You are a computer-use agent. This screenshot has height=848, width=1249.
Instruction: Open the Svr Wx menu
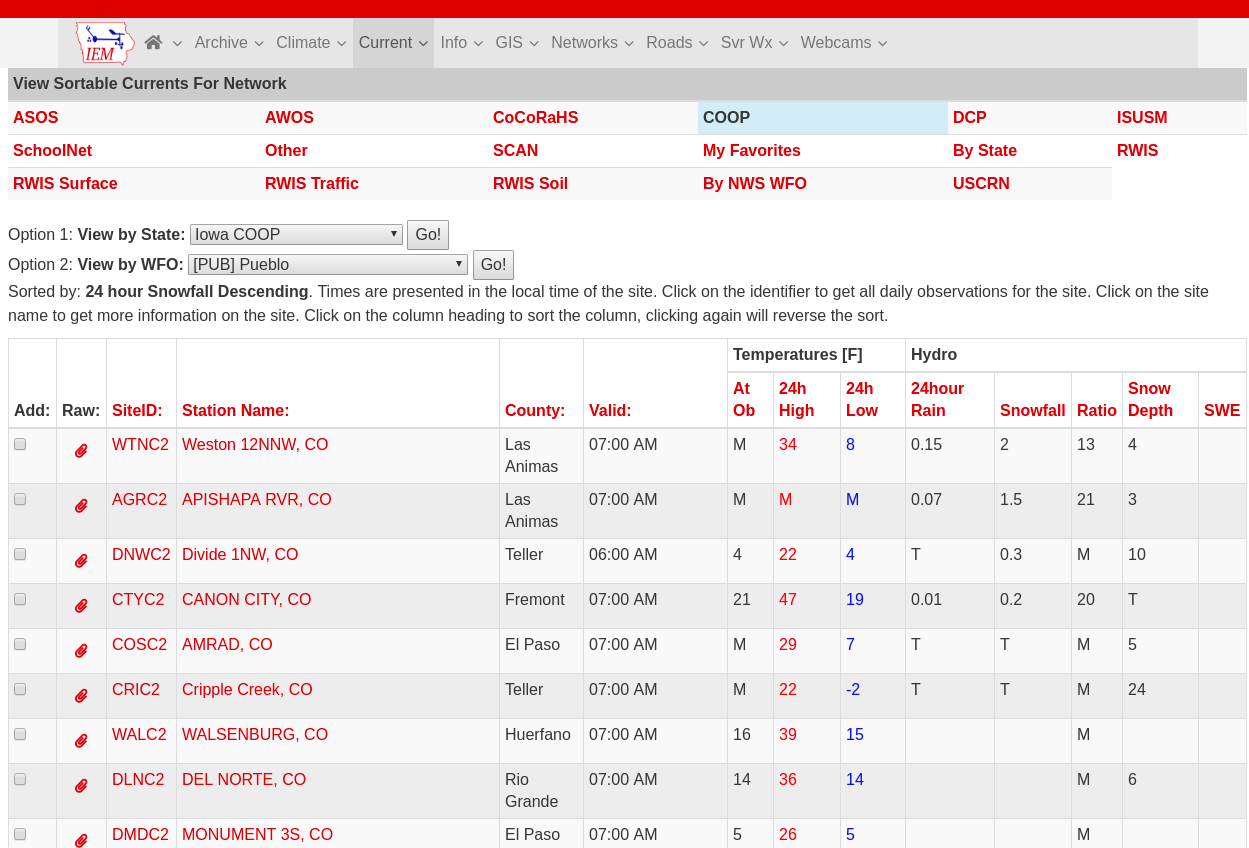755,43
